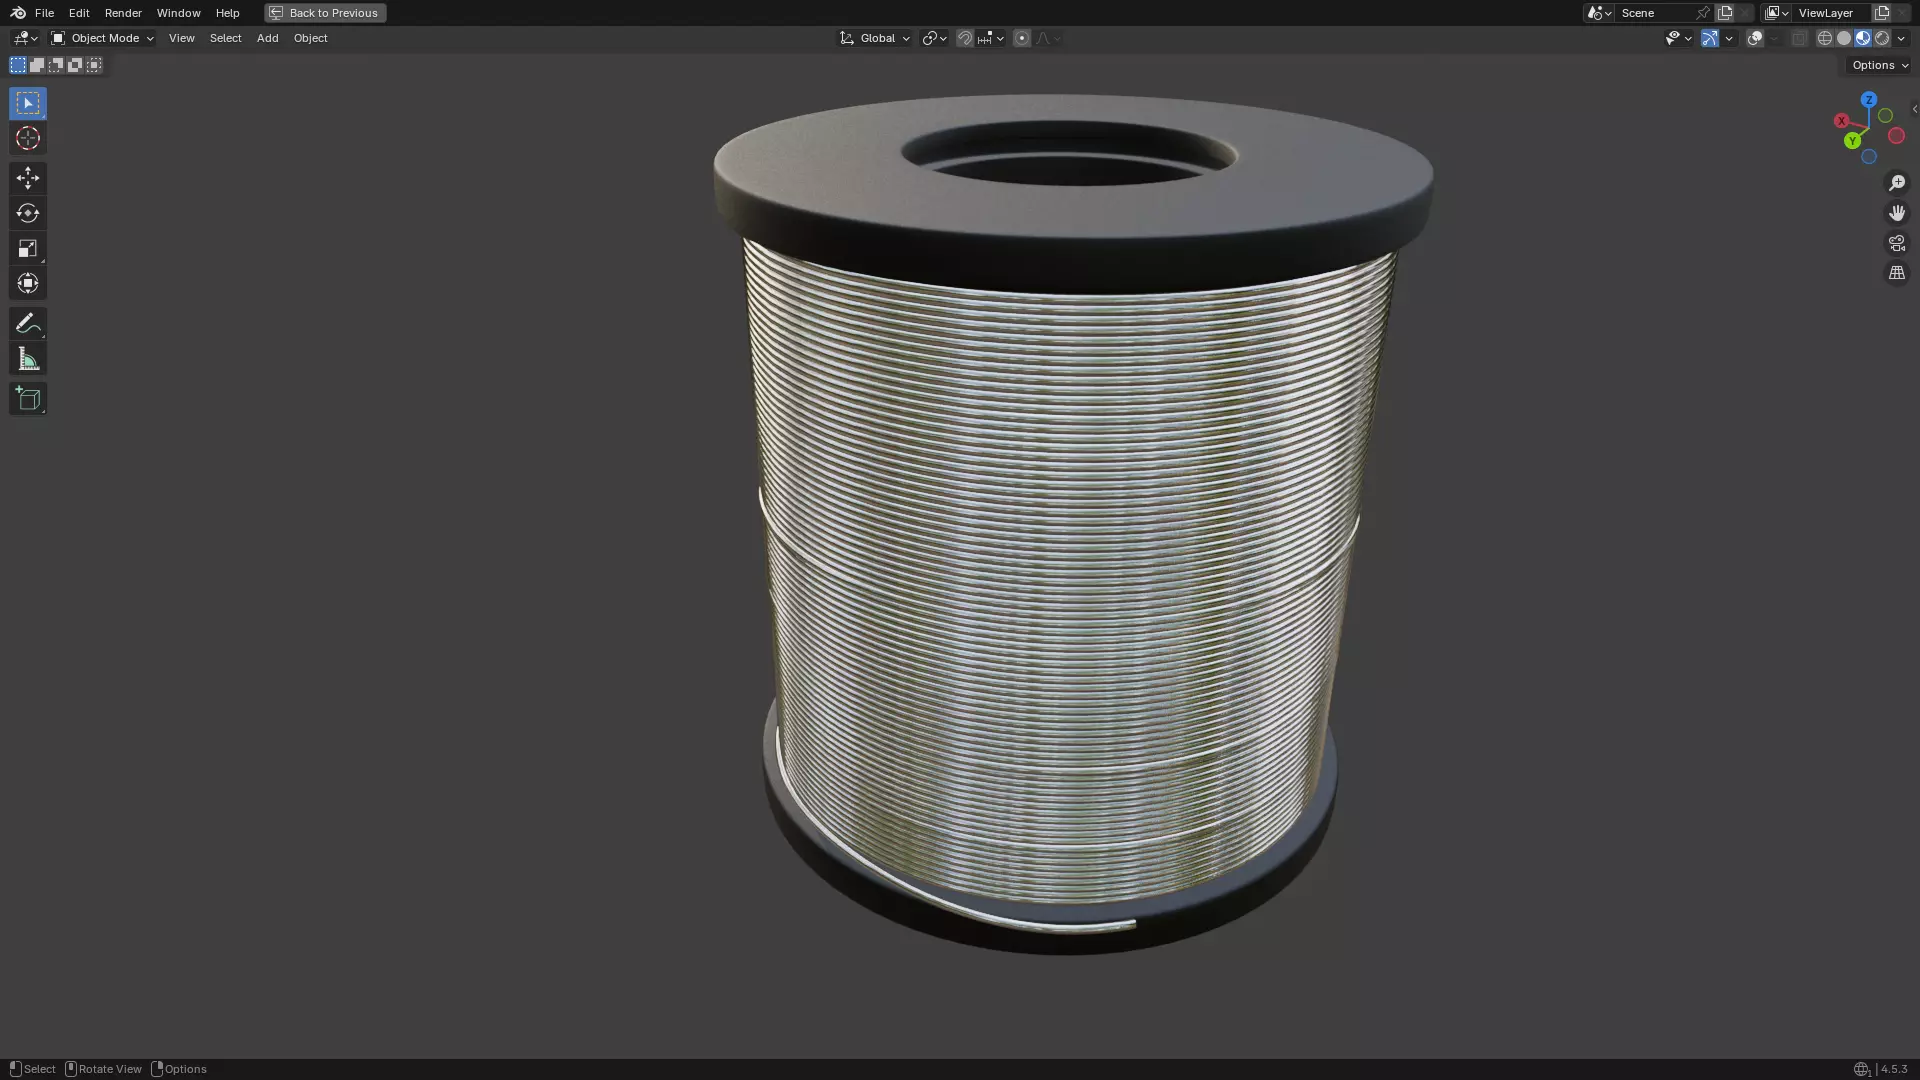The image size is (1920, 1080).
Task: Click the X axis on navigation gizmo
Action: [x=1841, y=120]
